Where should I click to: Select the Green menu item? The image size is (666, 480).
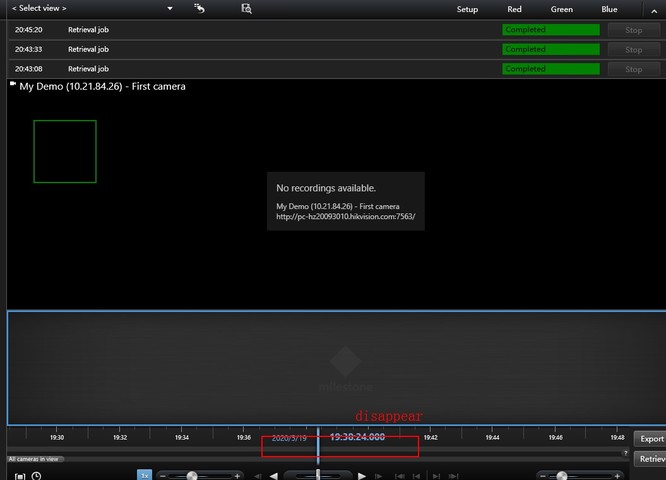561,9
